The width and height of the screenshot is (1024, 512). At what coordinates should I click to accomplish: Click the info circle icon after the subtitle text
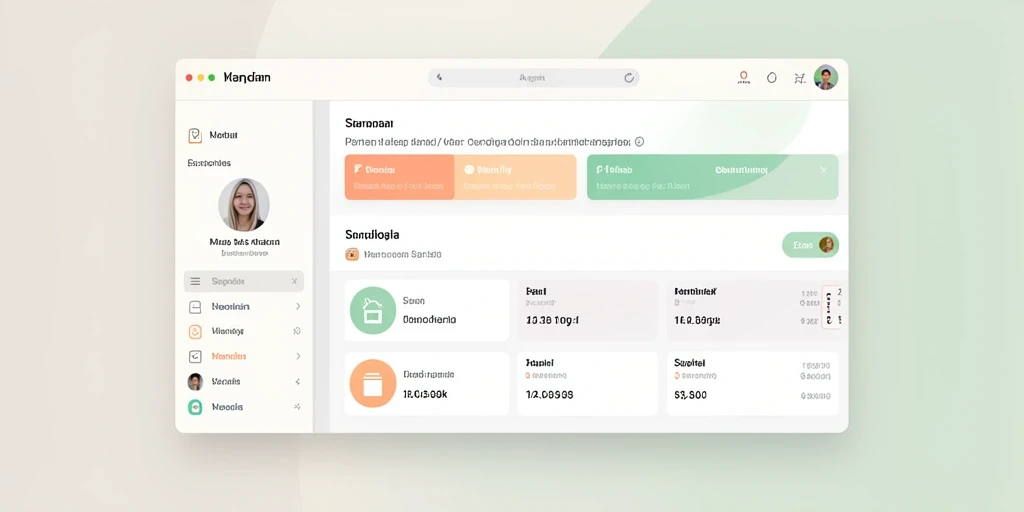click(639, 141)
